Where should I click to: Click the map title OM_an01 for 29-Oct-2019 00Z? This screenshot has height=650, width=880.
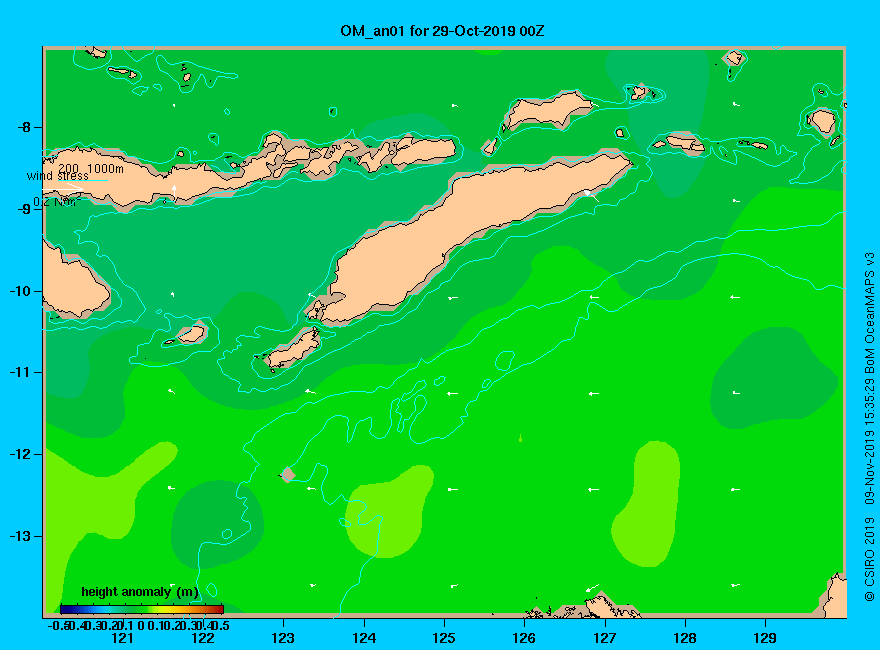point(442,31)
